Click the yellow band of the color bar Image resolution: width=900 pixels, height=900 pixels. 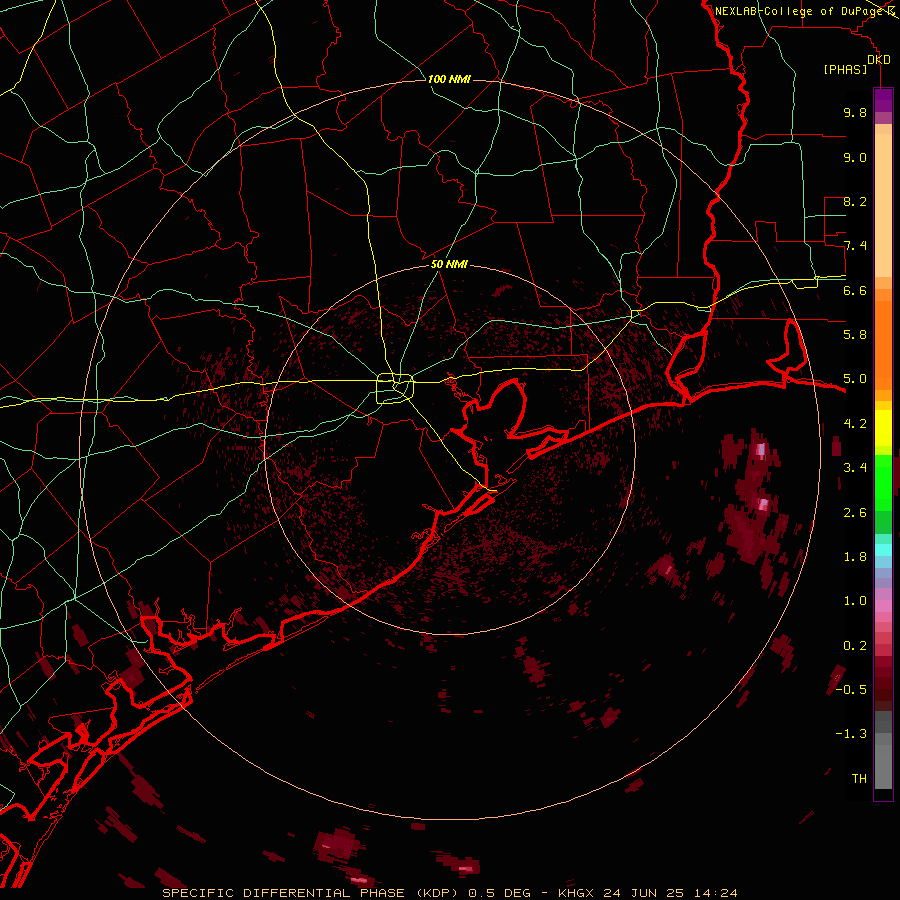pos(883,428)
